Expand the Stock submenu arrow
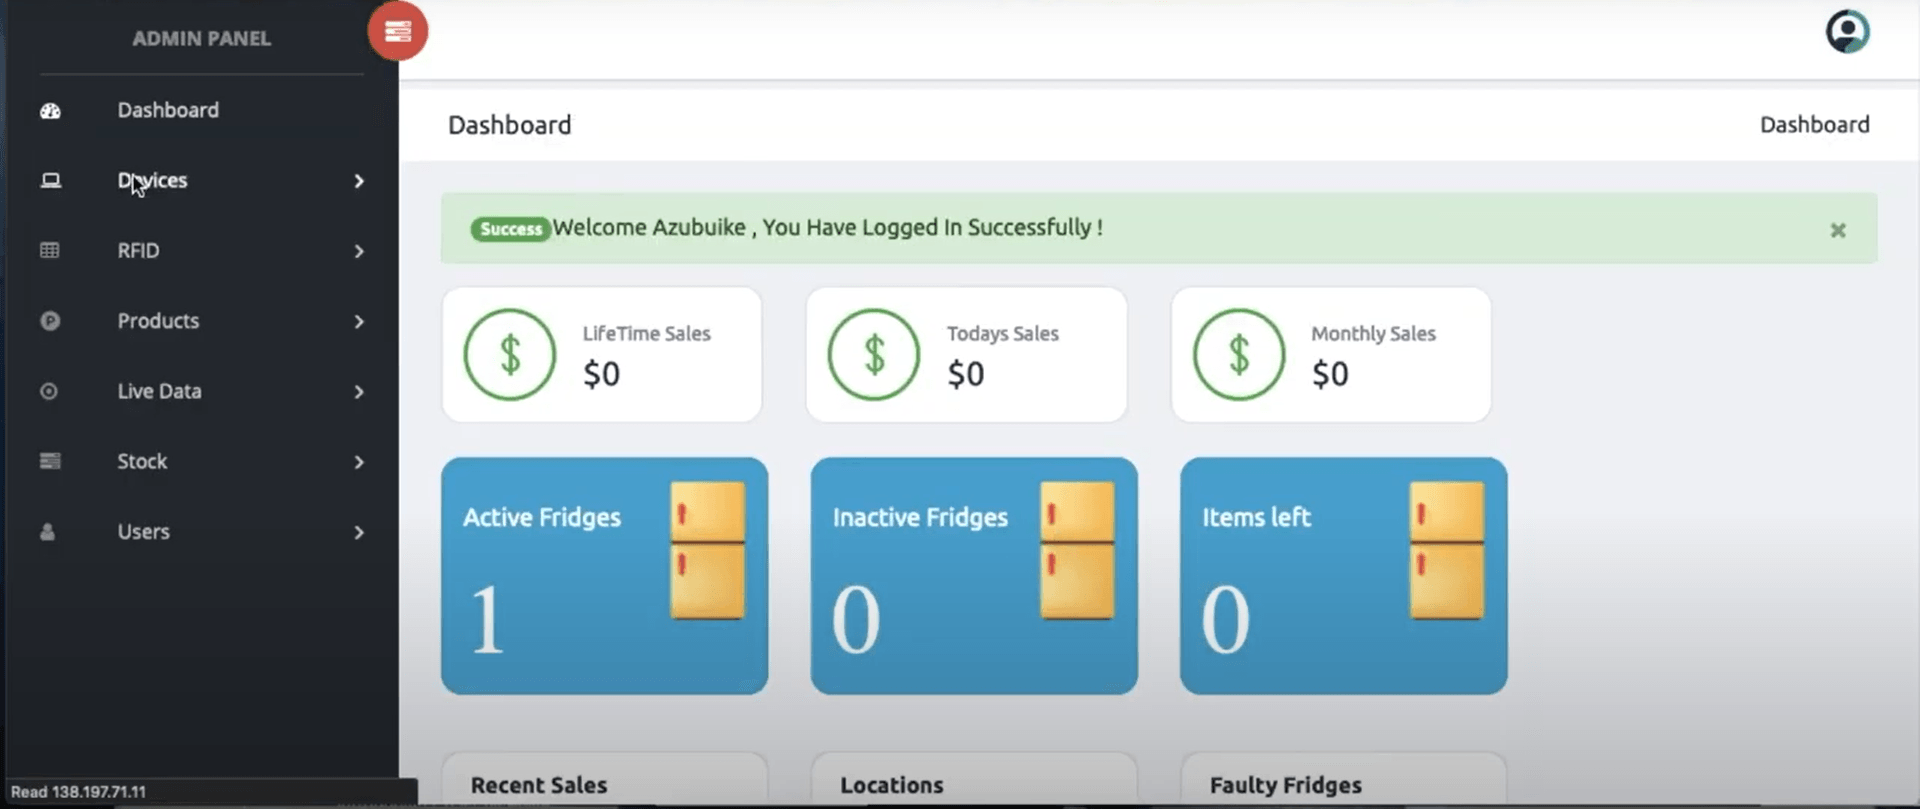The width and height of the screenshot is (1920, 809). [x=359, y=462]
